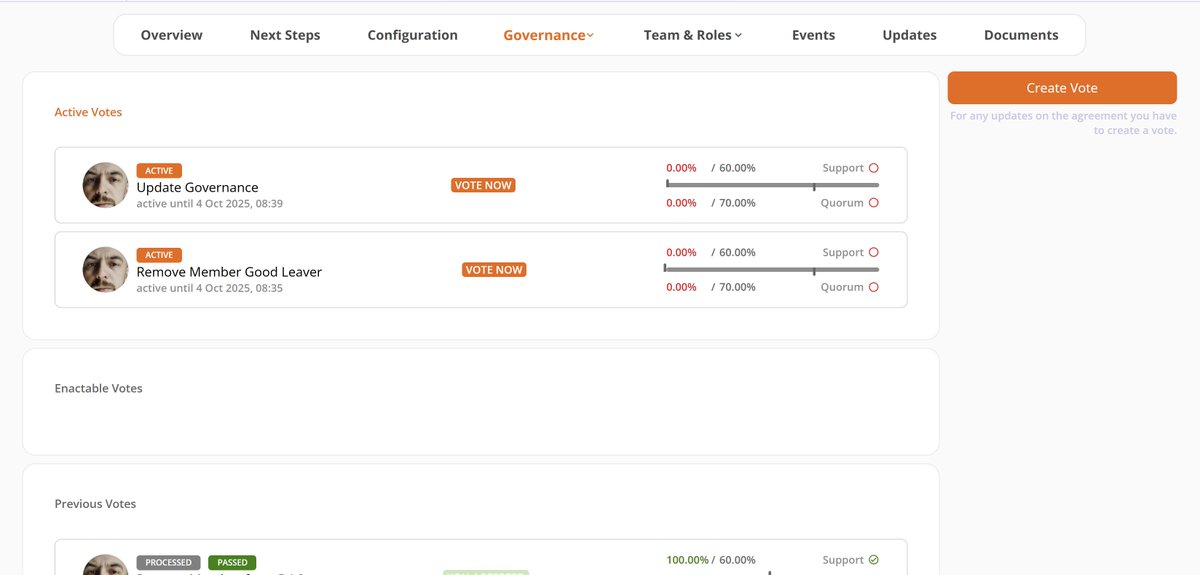Click the Enactable Votes heading
This screenshot has width=1200, height=575.
pyautogui.click(x=98, y=388)
